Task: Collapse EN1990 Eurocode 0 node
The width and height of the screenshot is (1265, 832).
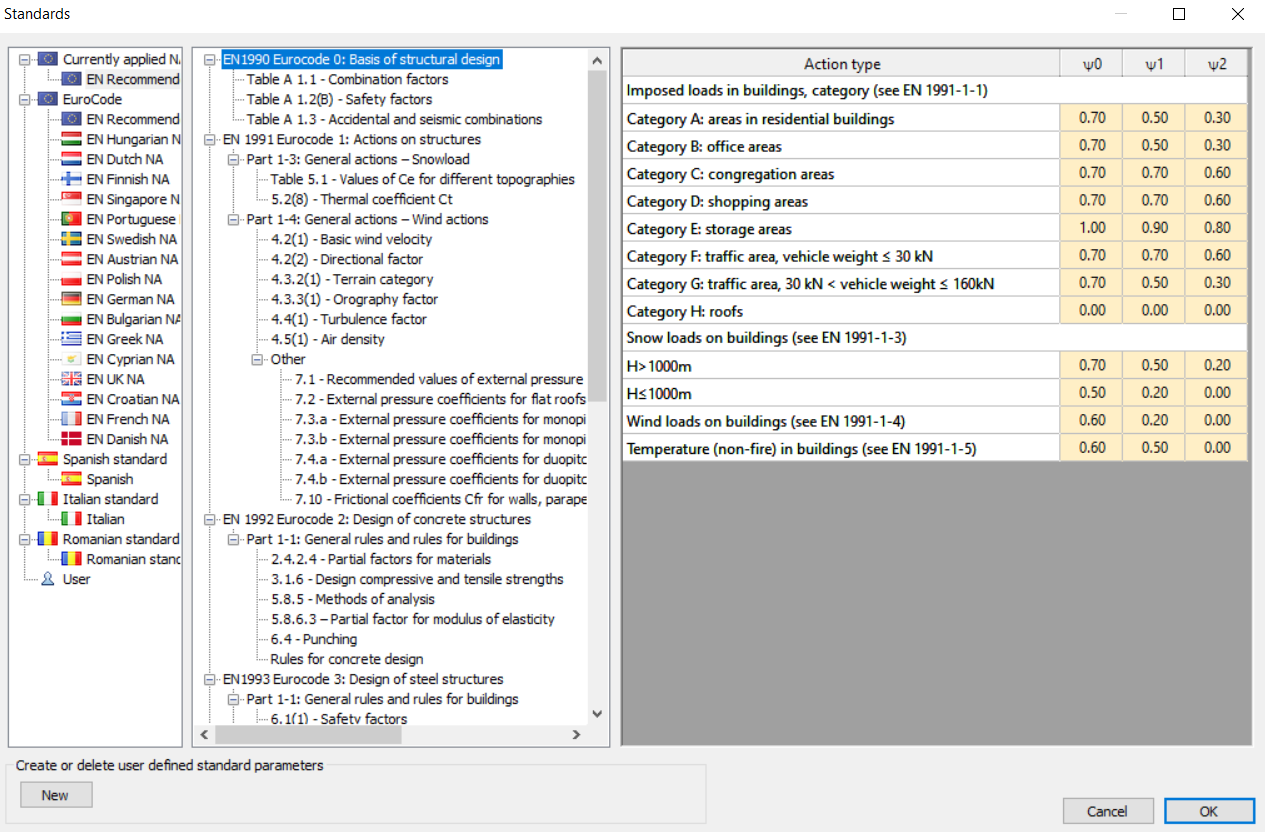Action: [209, 60]
